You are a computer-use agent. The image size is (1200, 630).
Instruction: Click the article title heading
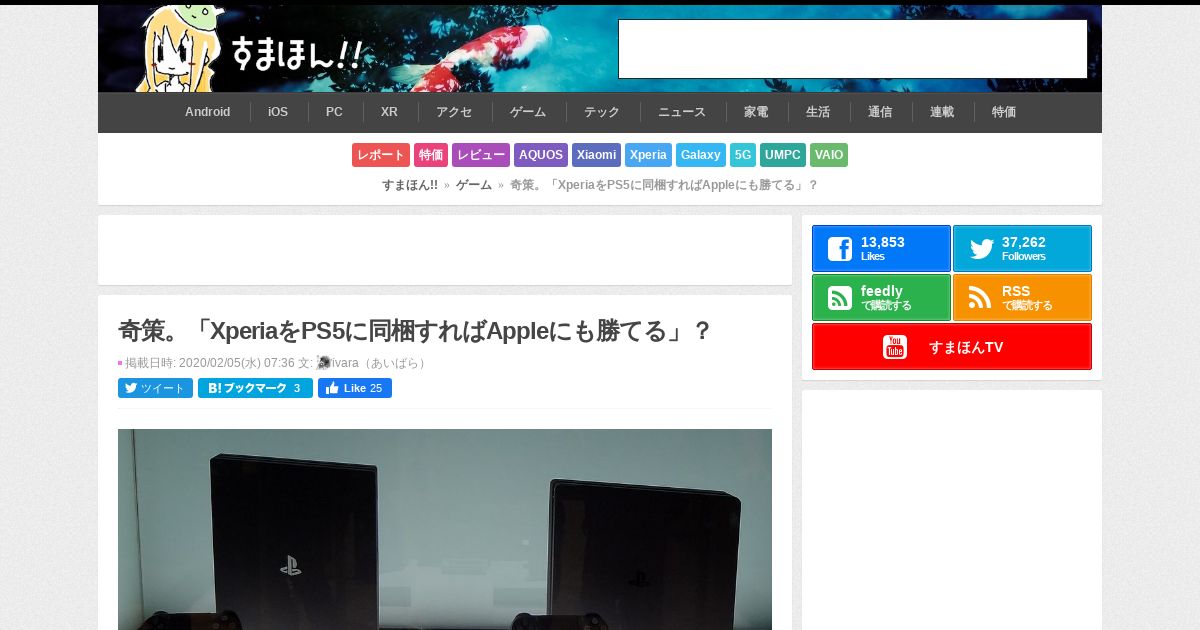click(x=415, y=331)
